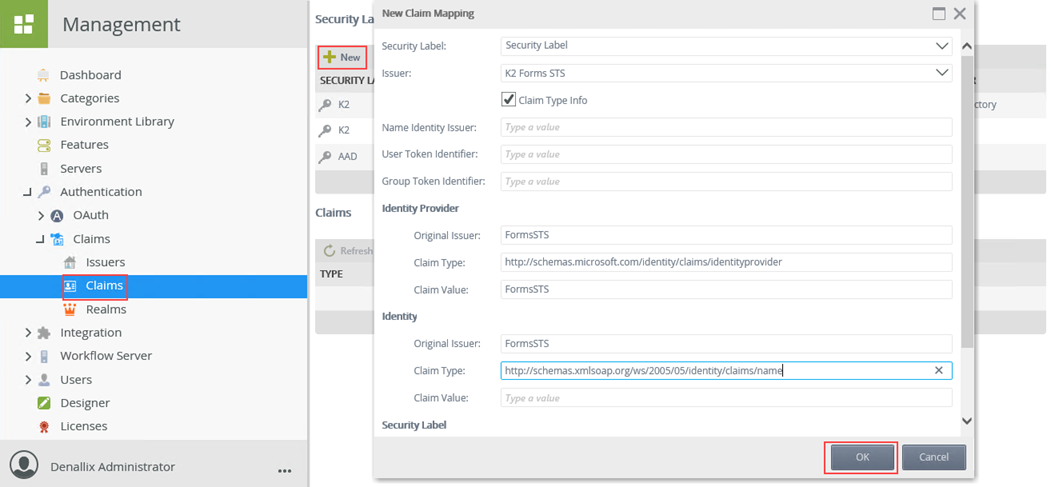The image size is (1051, 487).
Task: Click the Integration puzzle icon
Action: [44, 333]
